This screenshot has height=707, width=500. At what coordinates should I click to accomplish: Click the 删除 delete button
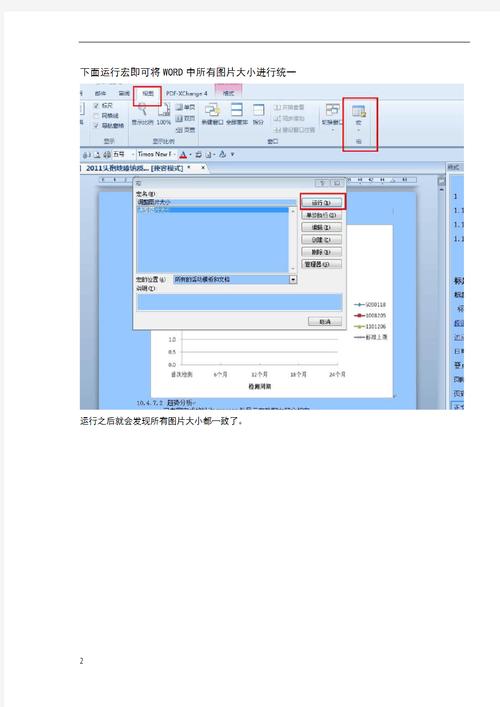point(321,252)
